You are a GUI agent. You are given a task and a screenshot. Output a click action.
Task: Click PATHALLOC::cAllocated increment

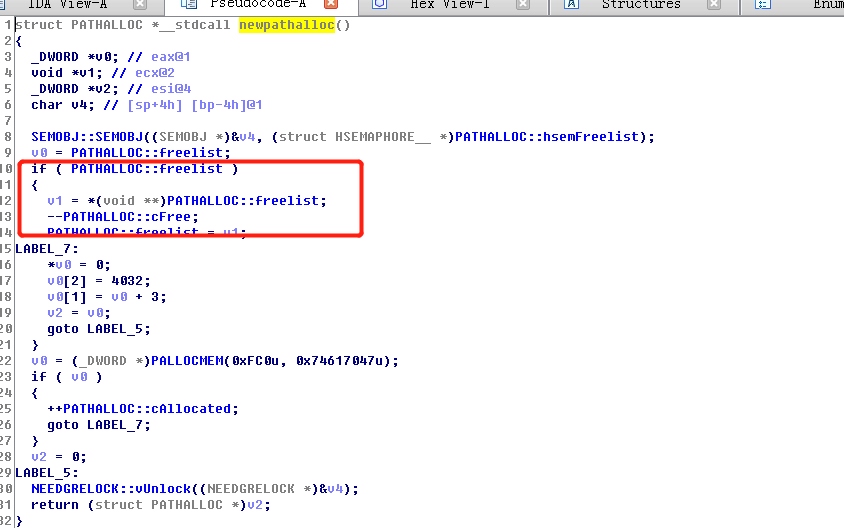143,409
